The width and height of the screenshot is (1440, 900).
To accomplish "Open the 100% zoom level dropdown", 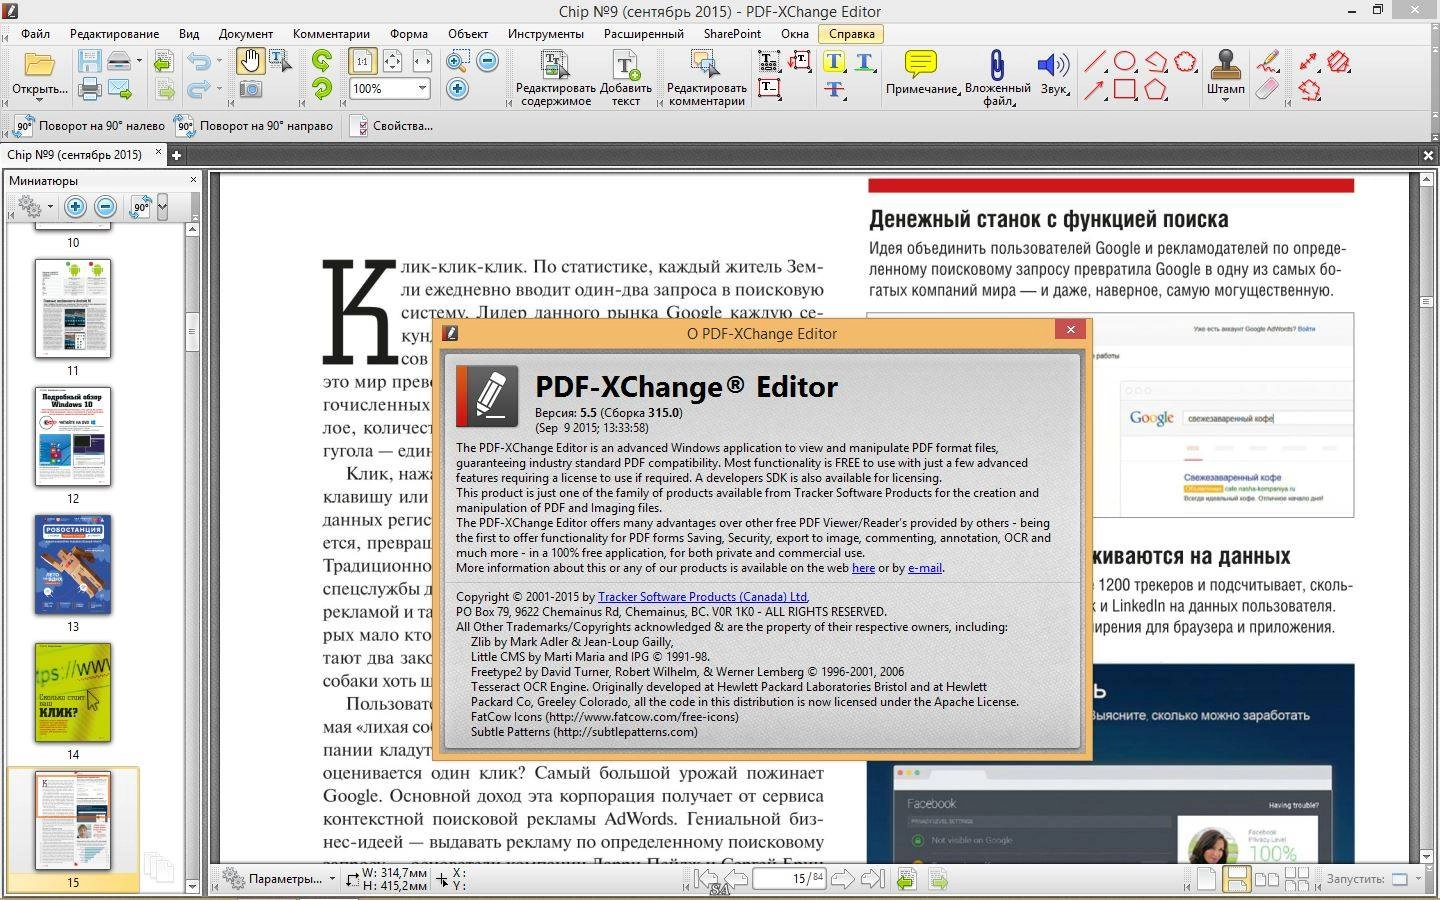I will point(422,89).
